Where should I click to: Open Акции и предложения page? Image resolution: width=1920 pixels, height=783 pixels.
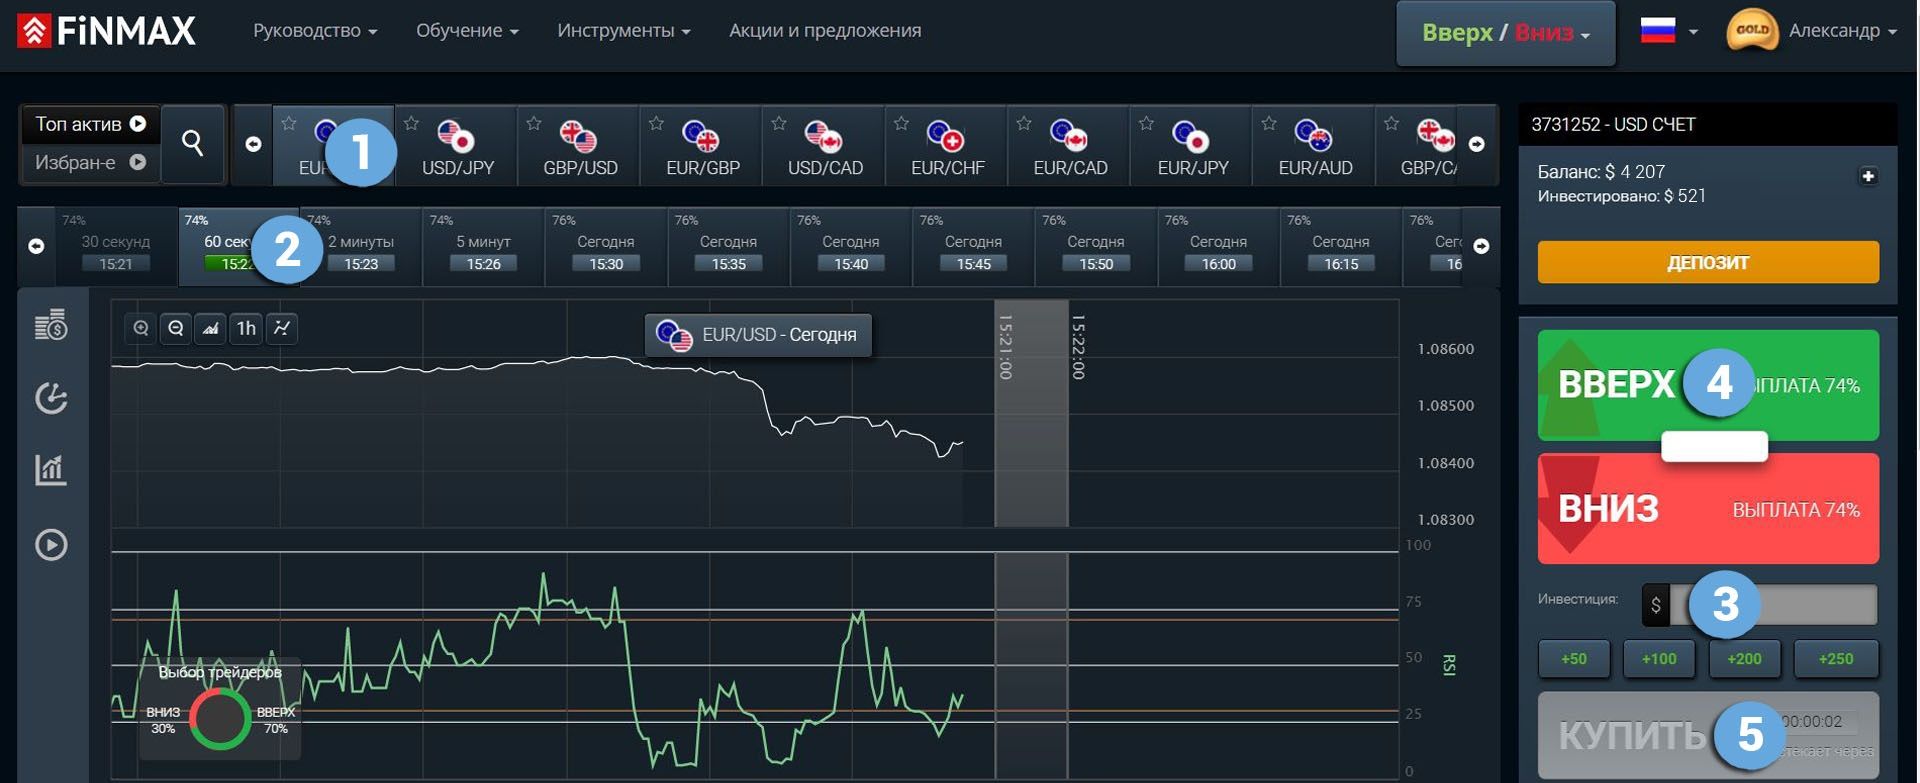(825, 31)
